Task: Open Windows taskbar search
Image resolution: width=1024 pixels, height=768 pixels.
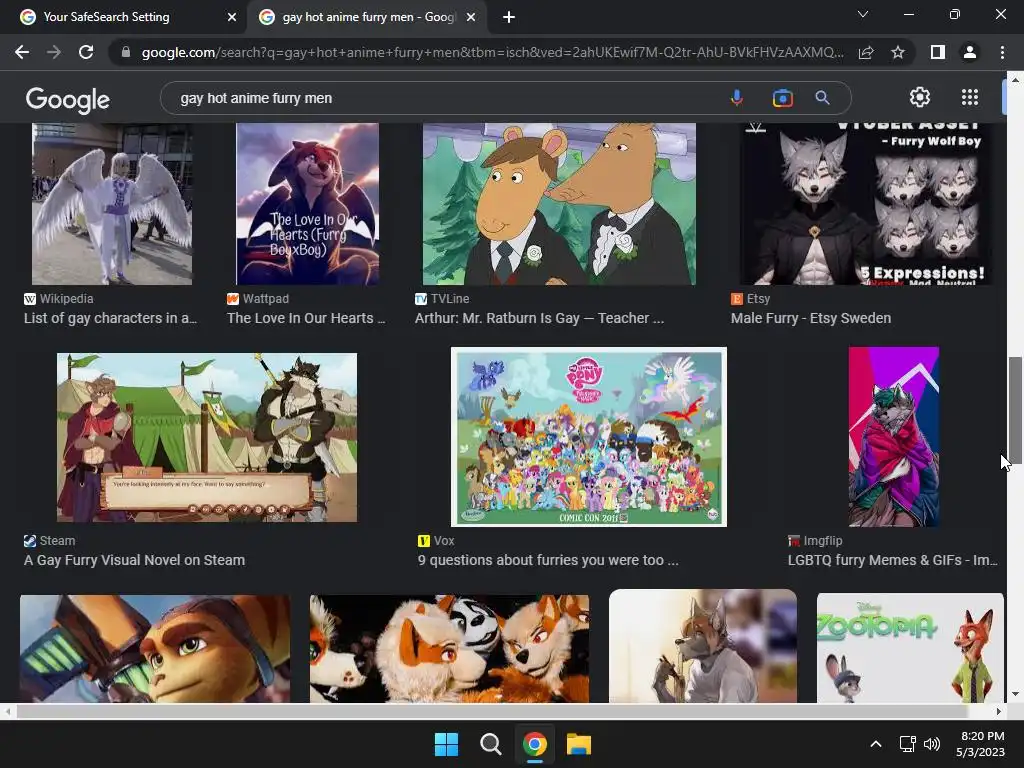Action: pos(490,744)
